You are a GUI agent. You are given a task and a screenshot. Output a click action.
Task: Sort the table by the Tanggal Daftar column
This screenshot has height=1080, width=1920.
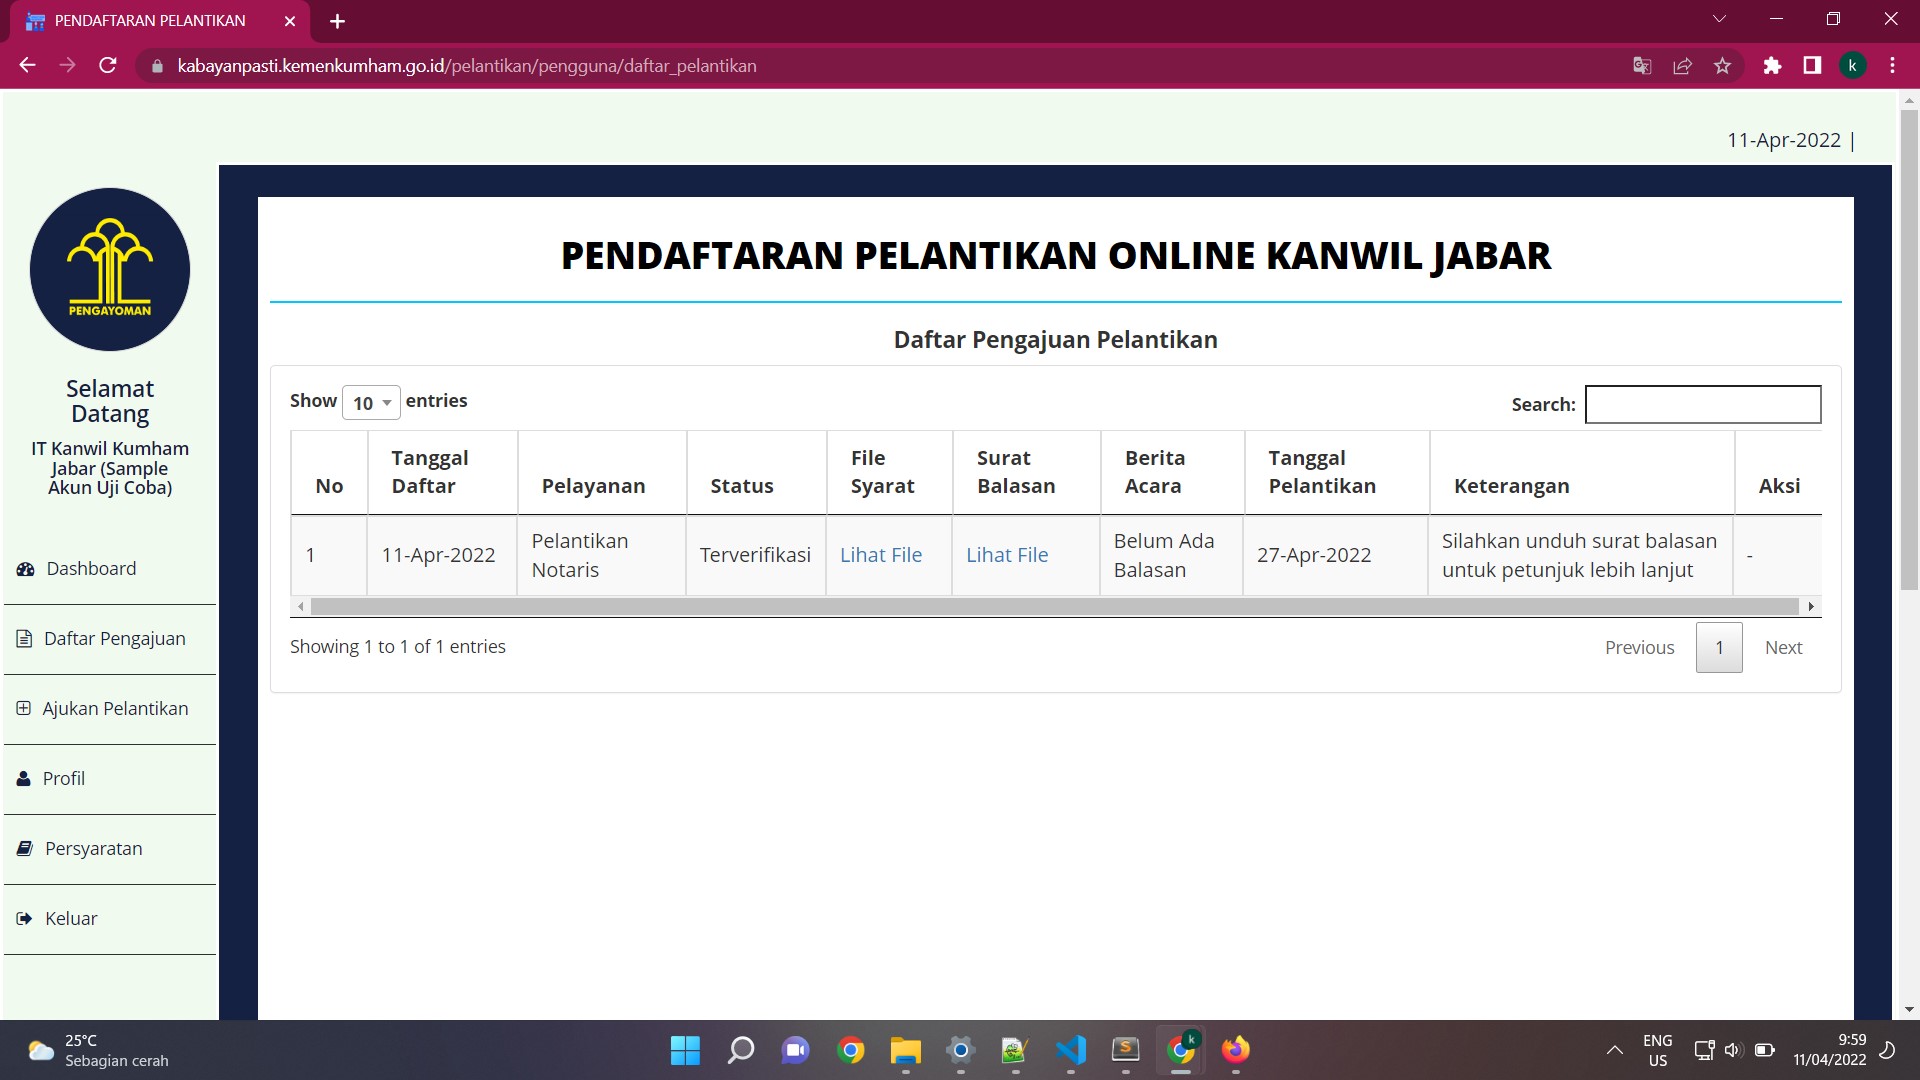click(x=430, y=472)
